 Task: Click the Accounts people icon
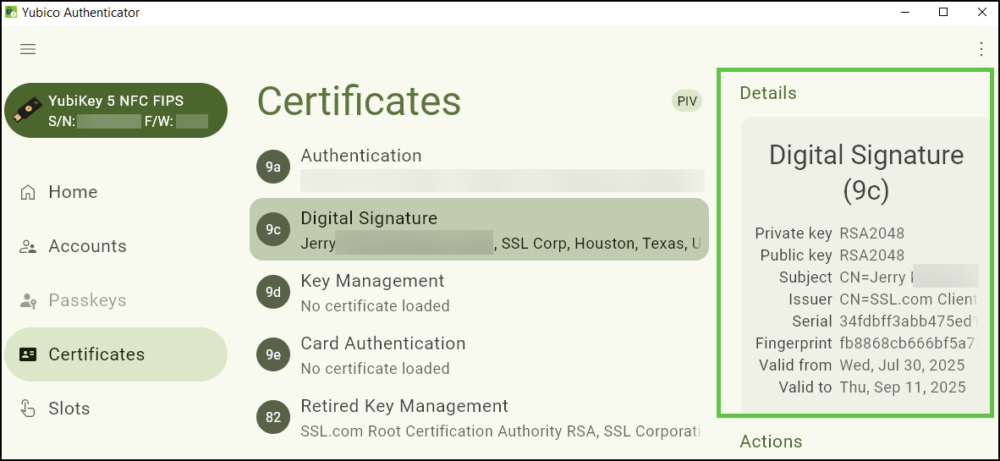pos(28,246)
